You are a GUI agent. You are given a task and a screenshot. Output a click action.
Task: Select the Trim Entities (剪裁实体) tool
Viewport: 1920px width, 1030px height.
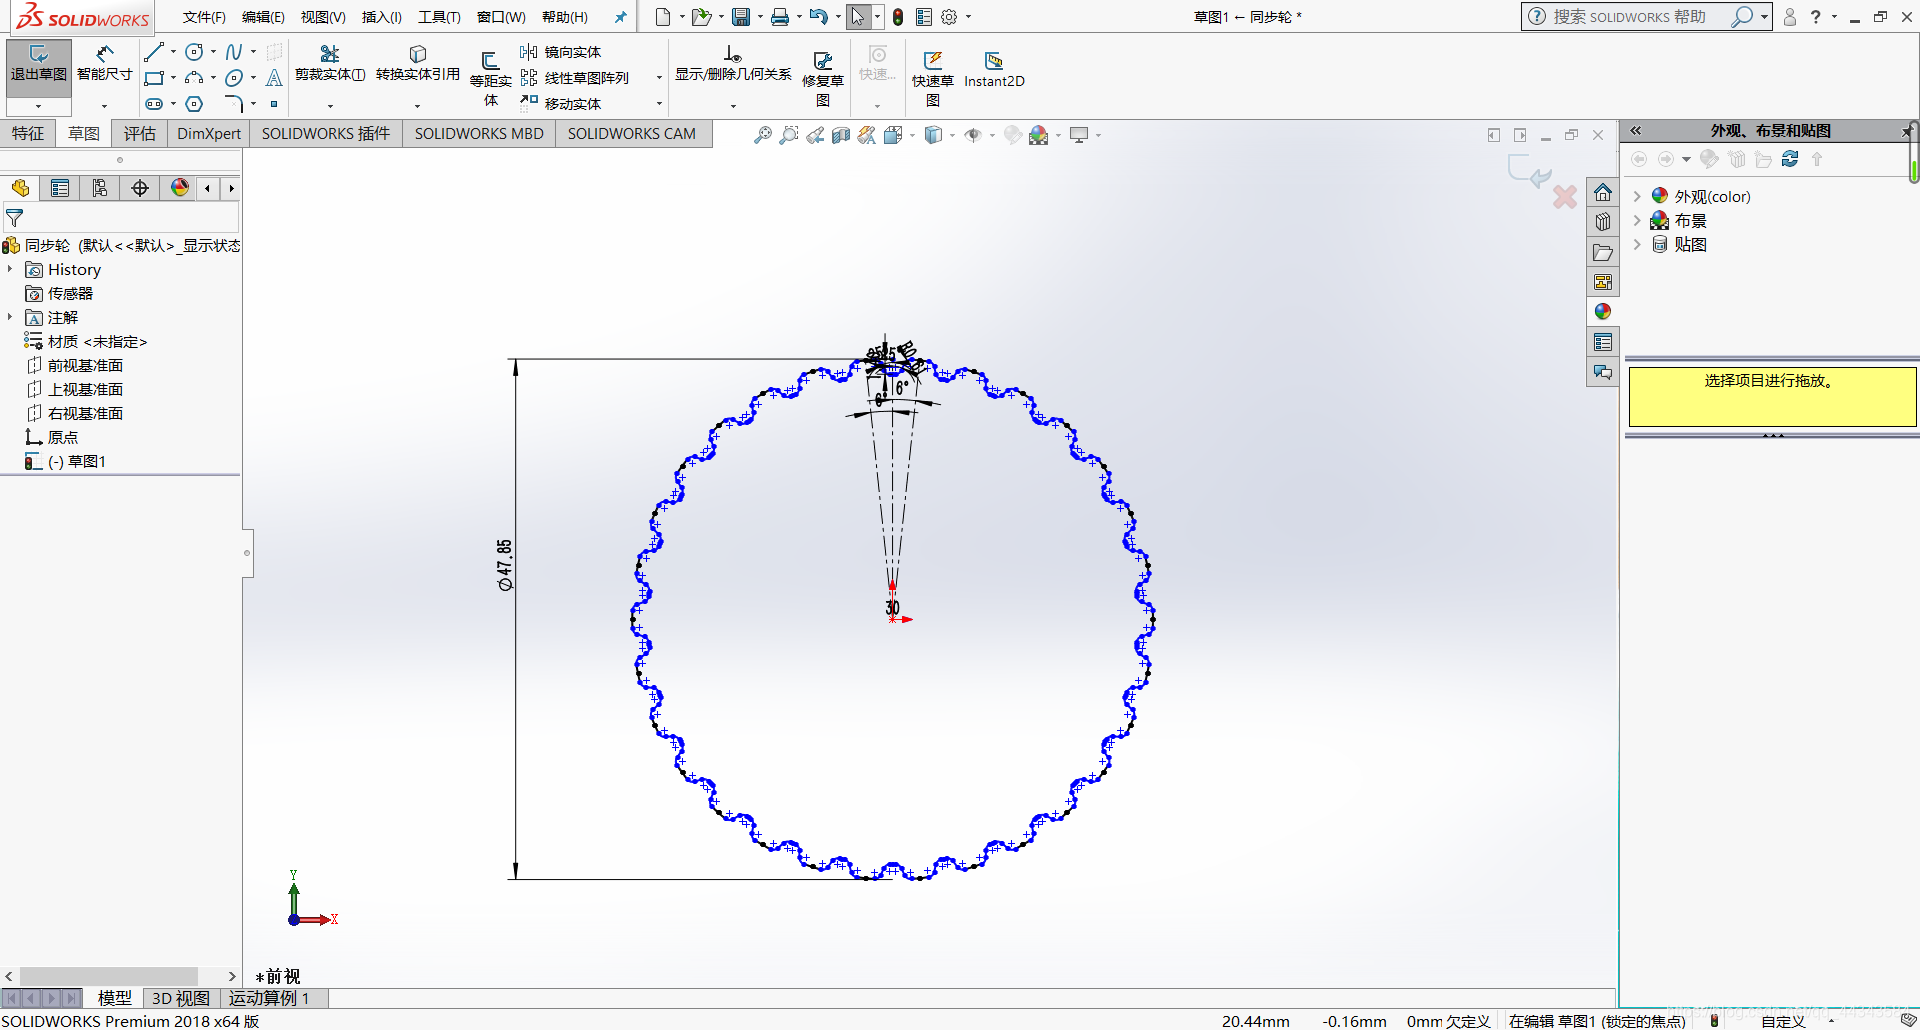329,62
